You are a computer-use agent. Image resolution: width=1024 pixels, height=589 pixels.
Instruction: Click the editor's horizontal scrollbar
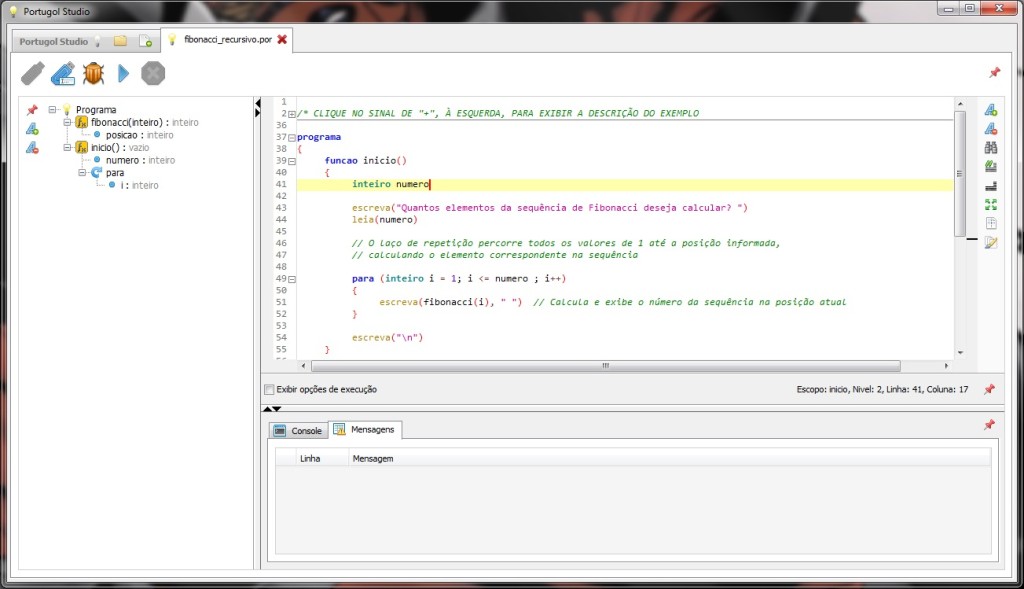(605, 366)
